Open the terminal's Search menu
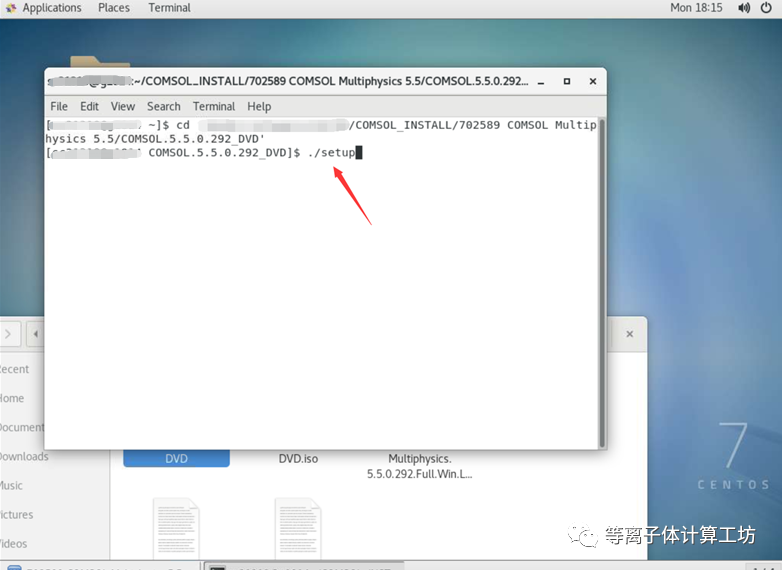The width and height of the screenshot is (782, 570). tap(164, 106)
